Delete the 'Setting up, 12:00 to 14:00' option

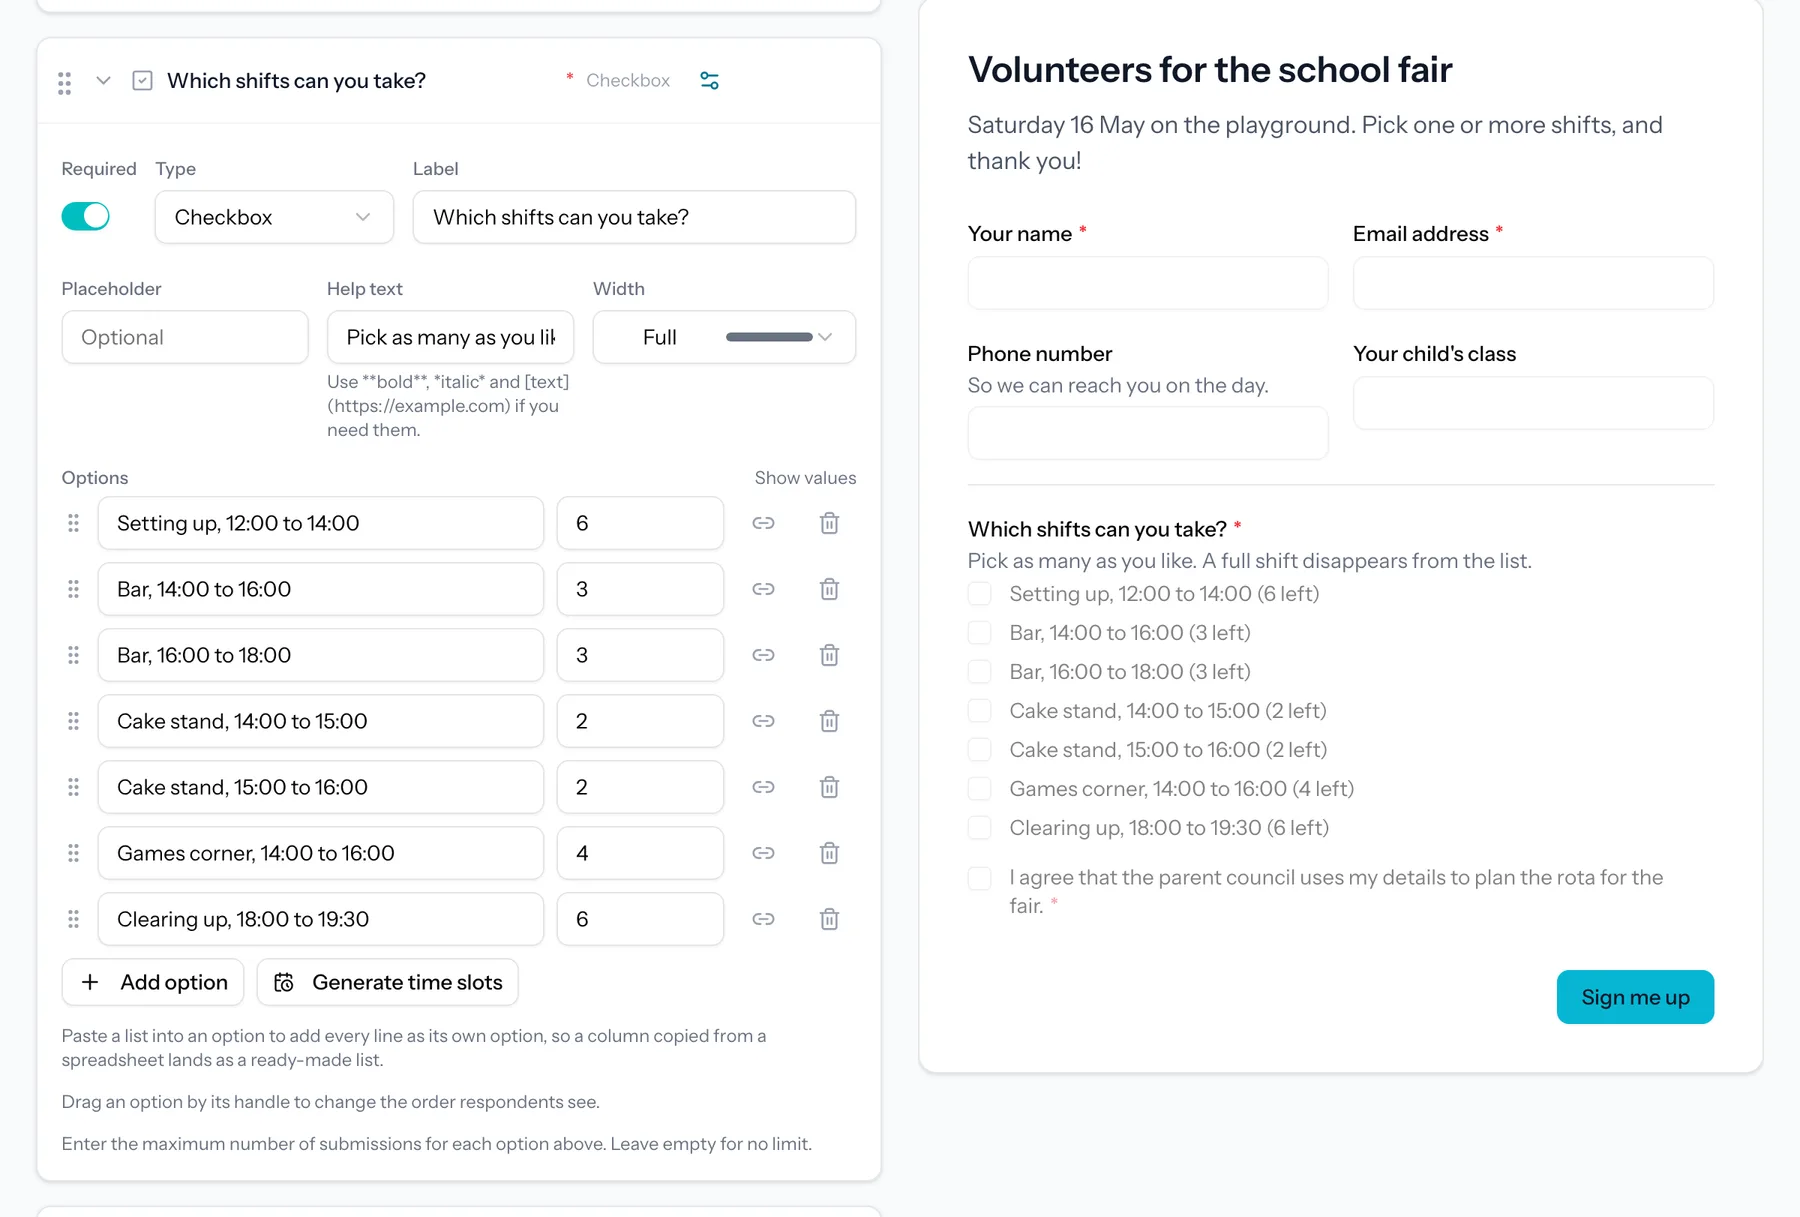coord(829,523)
